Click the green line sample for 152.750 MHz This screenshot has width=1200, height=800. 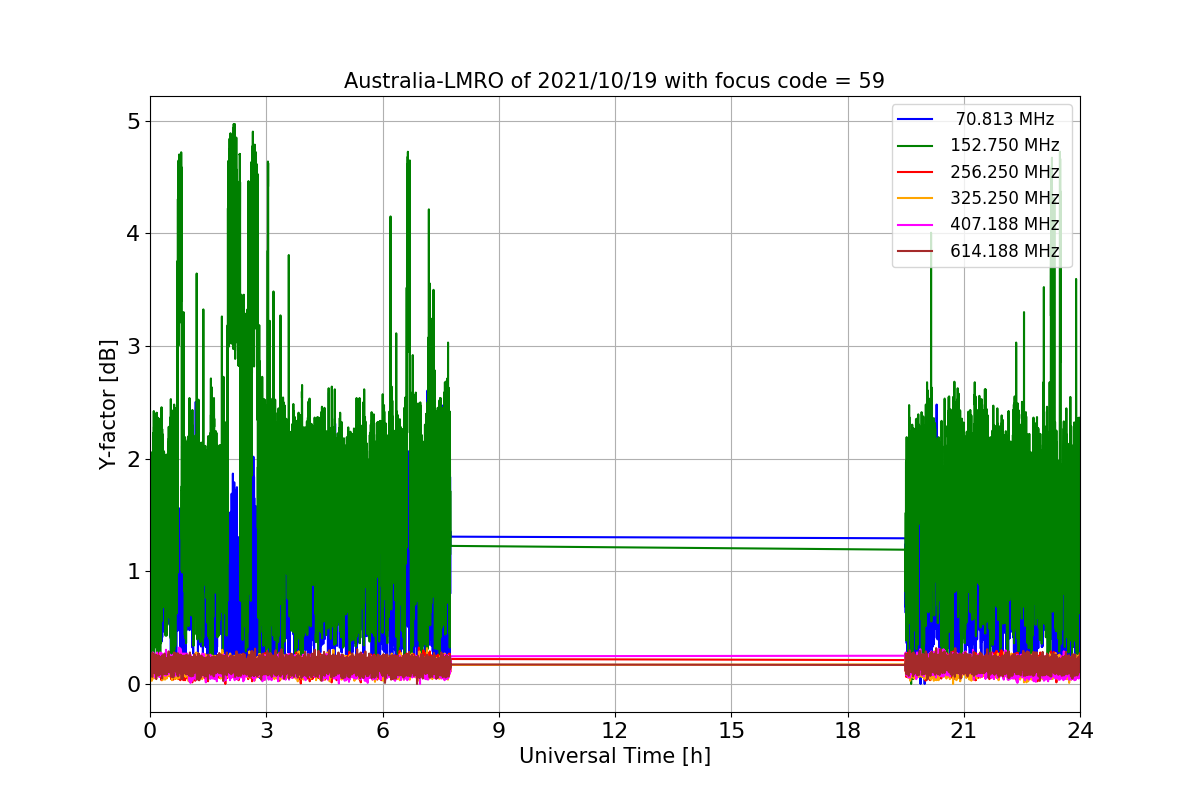click(x=915, y=146)
